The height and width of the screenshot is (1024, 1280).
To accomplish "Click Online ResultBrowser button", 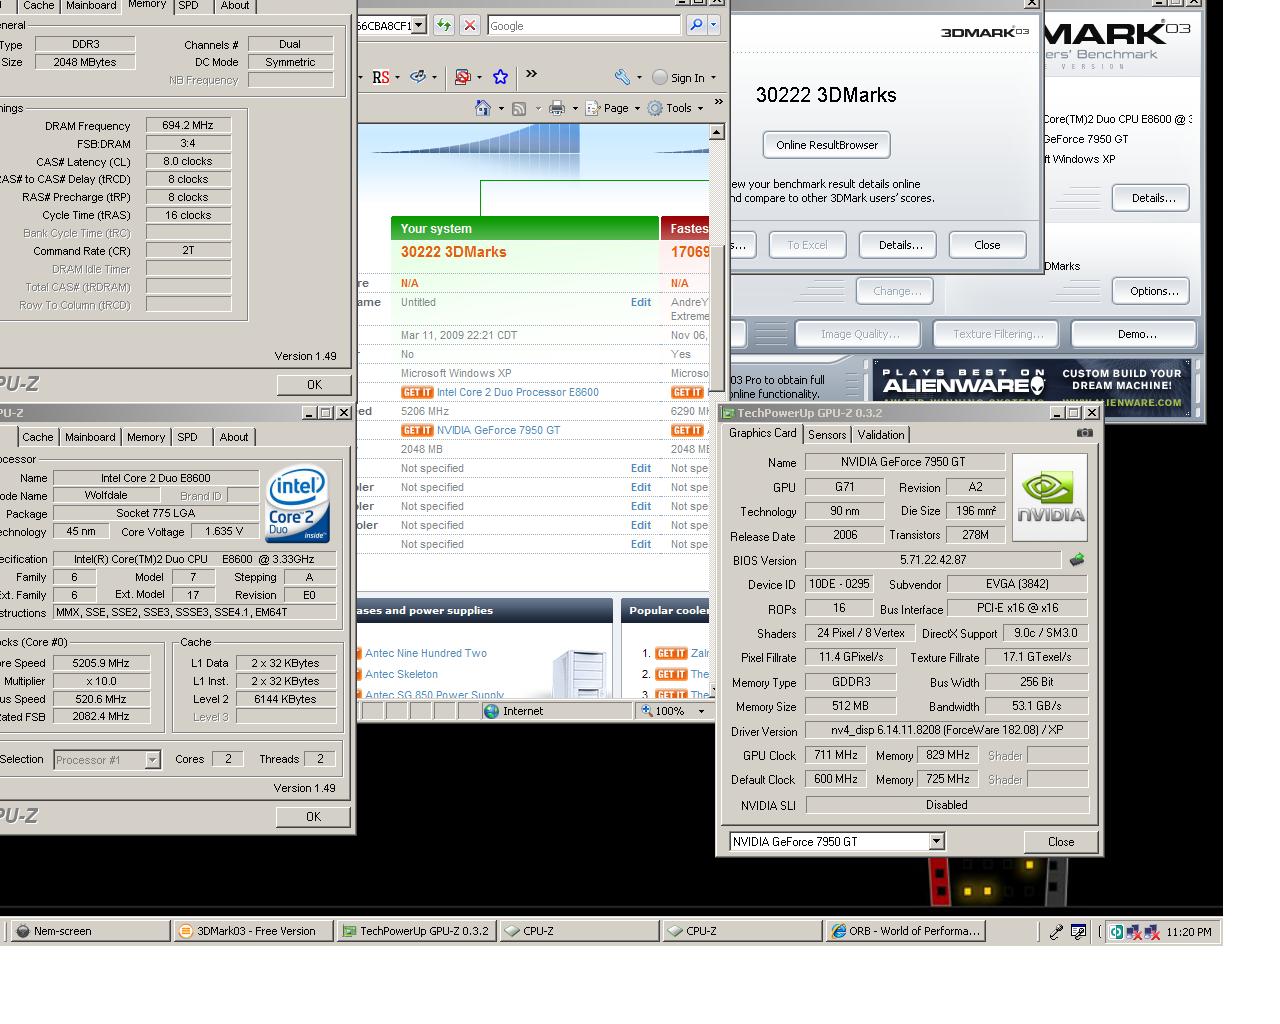I will pos(826,145).
